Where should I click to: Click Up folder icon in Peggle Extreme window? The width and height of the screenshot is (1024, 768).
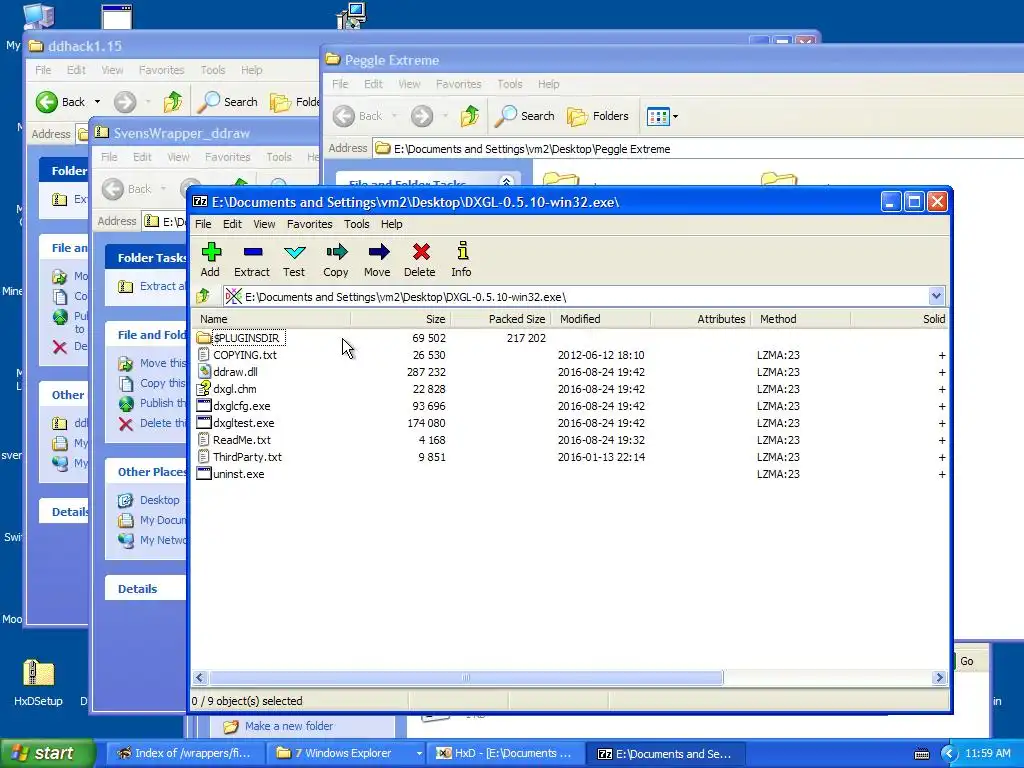coord(470,116)
